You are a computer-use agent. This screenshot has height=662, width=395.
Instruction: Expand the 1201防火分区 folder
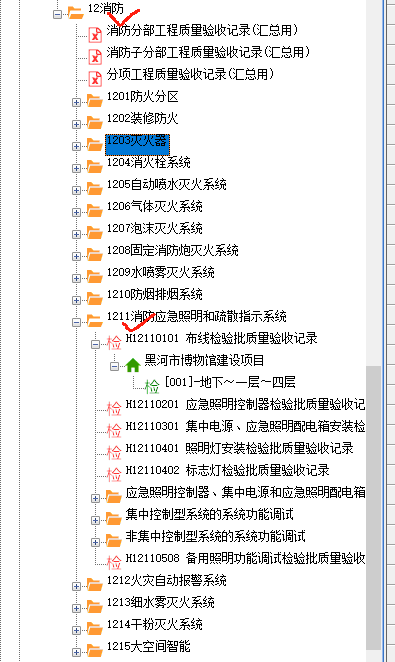coord(76,102)
